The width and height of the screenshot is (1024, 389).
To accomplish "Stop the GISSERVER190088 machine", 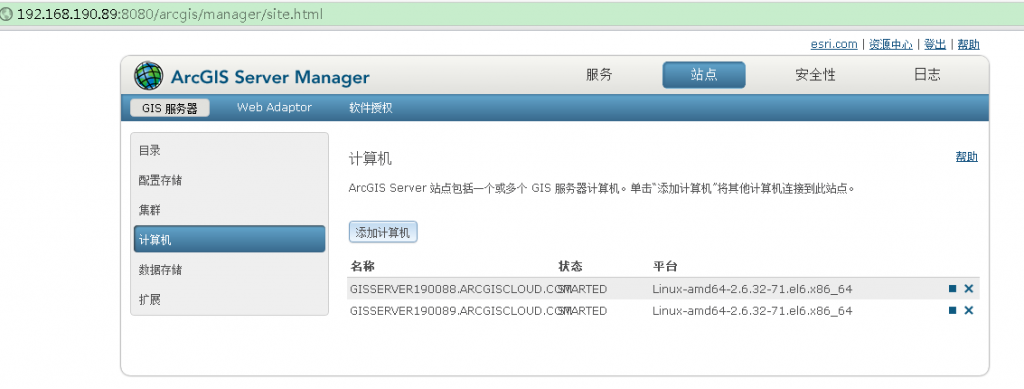I will point(953,289).
